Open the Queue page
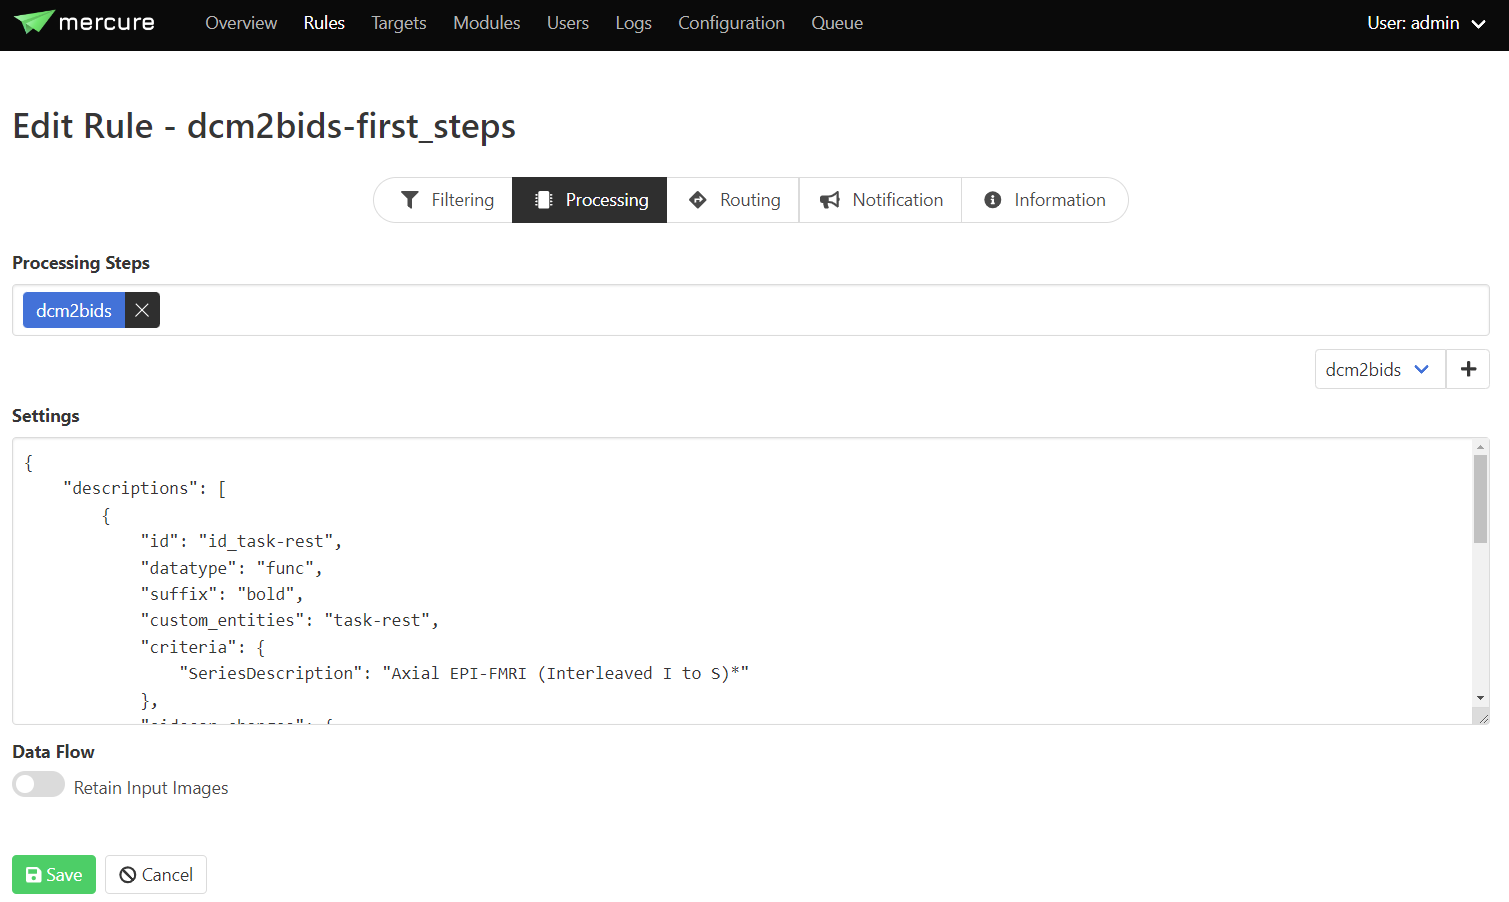 (837, 23)
